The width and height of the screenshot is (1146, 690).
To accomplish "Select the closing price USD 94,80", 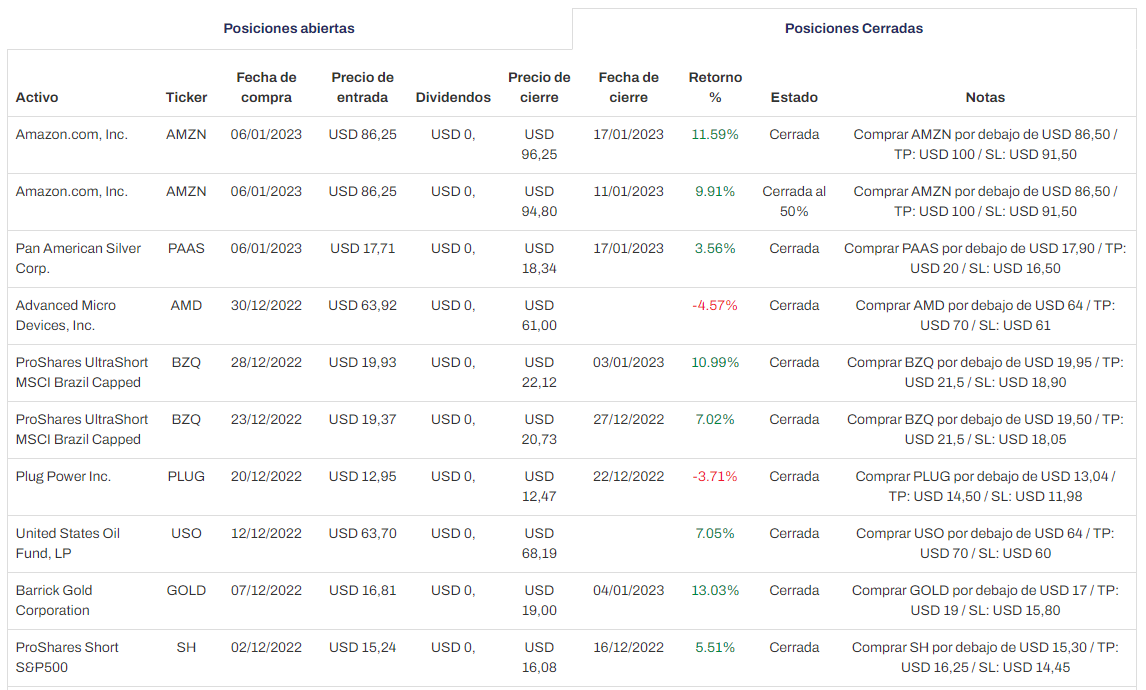I will click(539, 202).
